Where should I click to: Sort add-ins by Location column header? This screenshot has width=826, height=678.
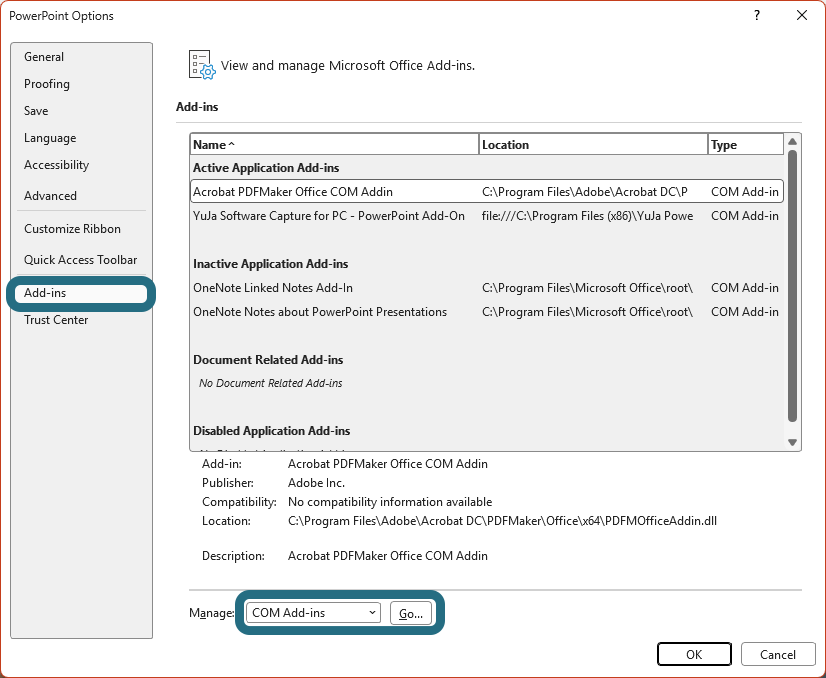point(593,144)
